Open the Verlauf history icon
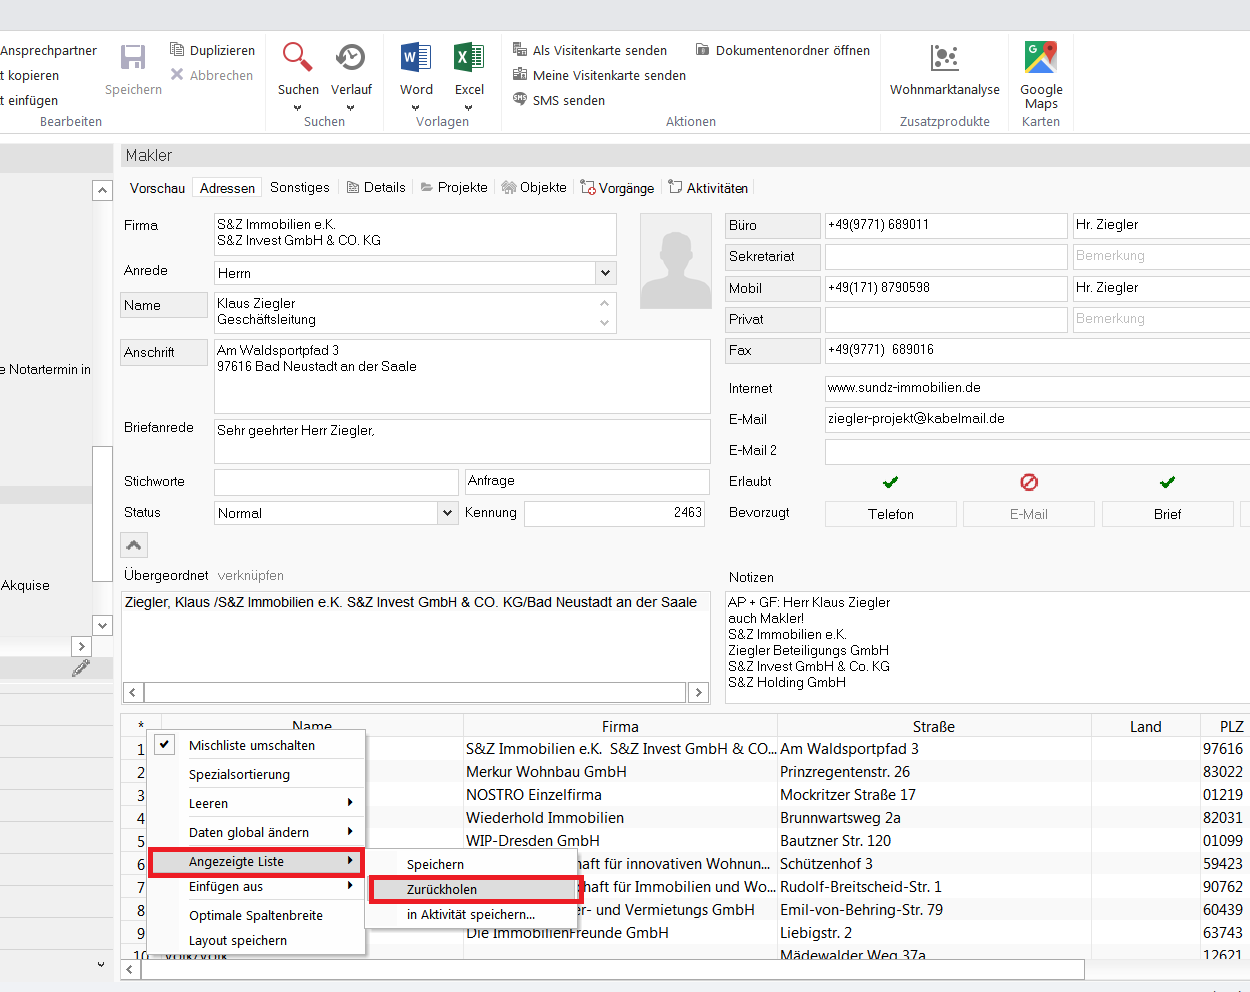Image resolution: width=1250 pixels, height=992 pixels. 350,58
